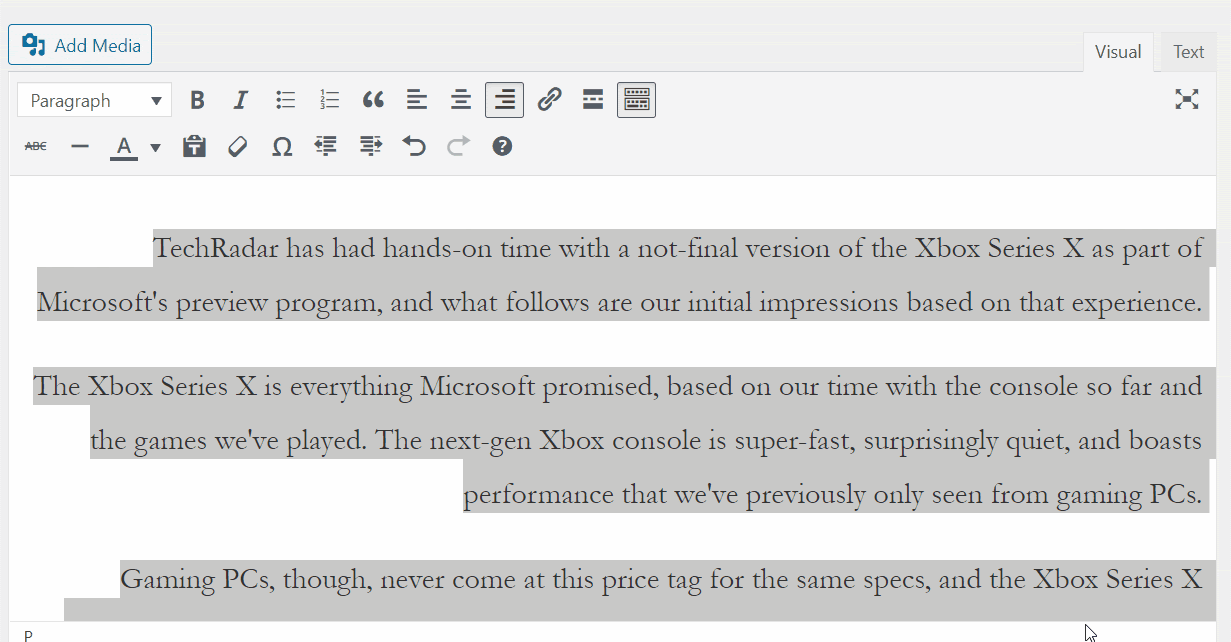Click the Add Media button
Image resolution: width=1231 pixels, height=642 pixels.
pos(80,45)
